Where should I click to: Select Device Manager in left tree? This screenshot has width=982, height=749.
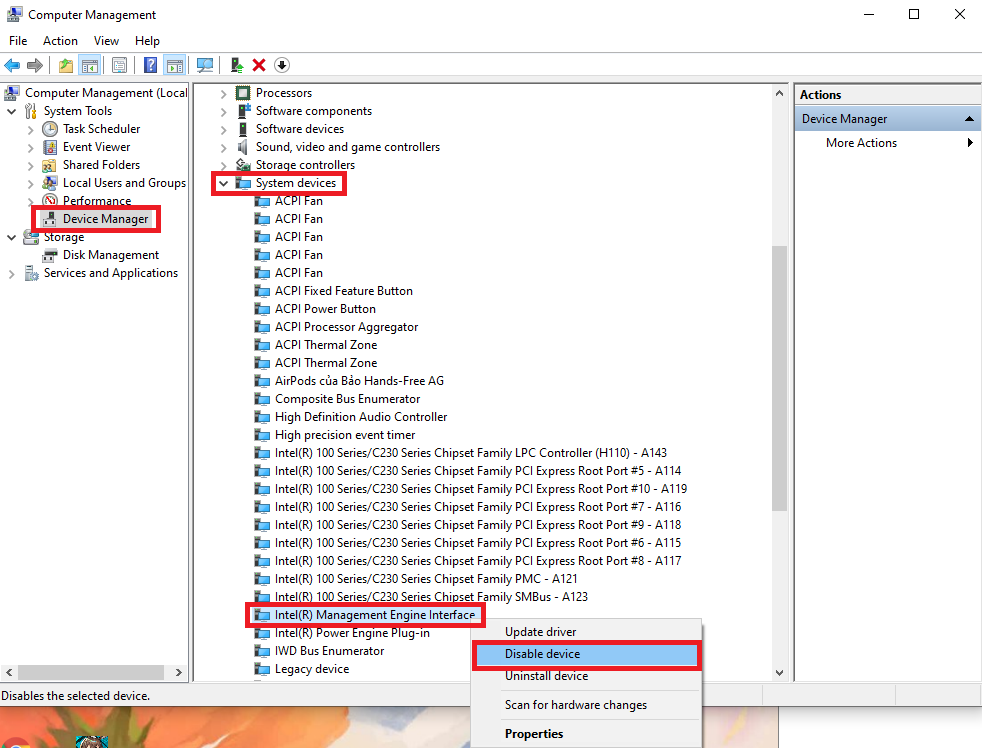pyautogui.click(x=105, y=219)
